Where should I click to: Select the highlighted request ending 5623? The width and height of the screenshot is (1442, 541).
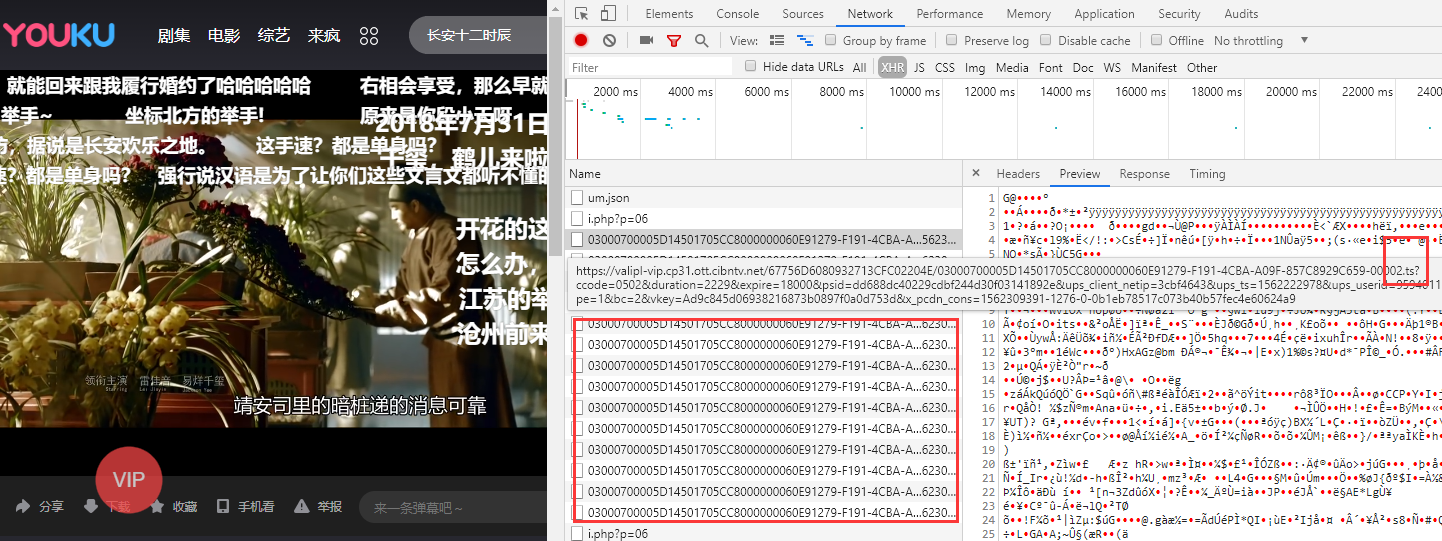pos(763,239)
